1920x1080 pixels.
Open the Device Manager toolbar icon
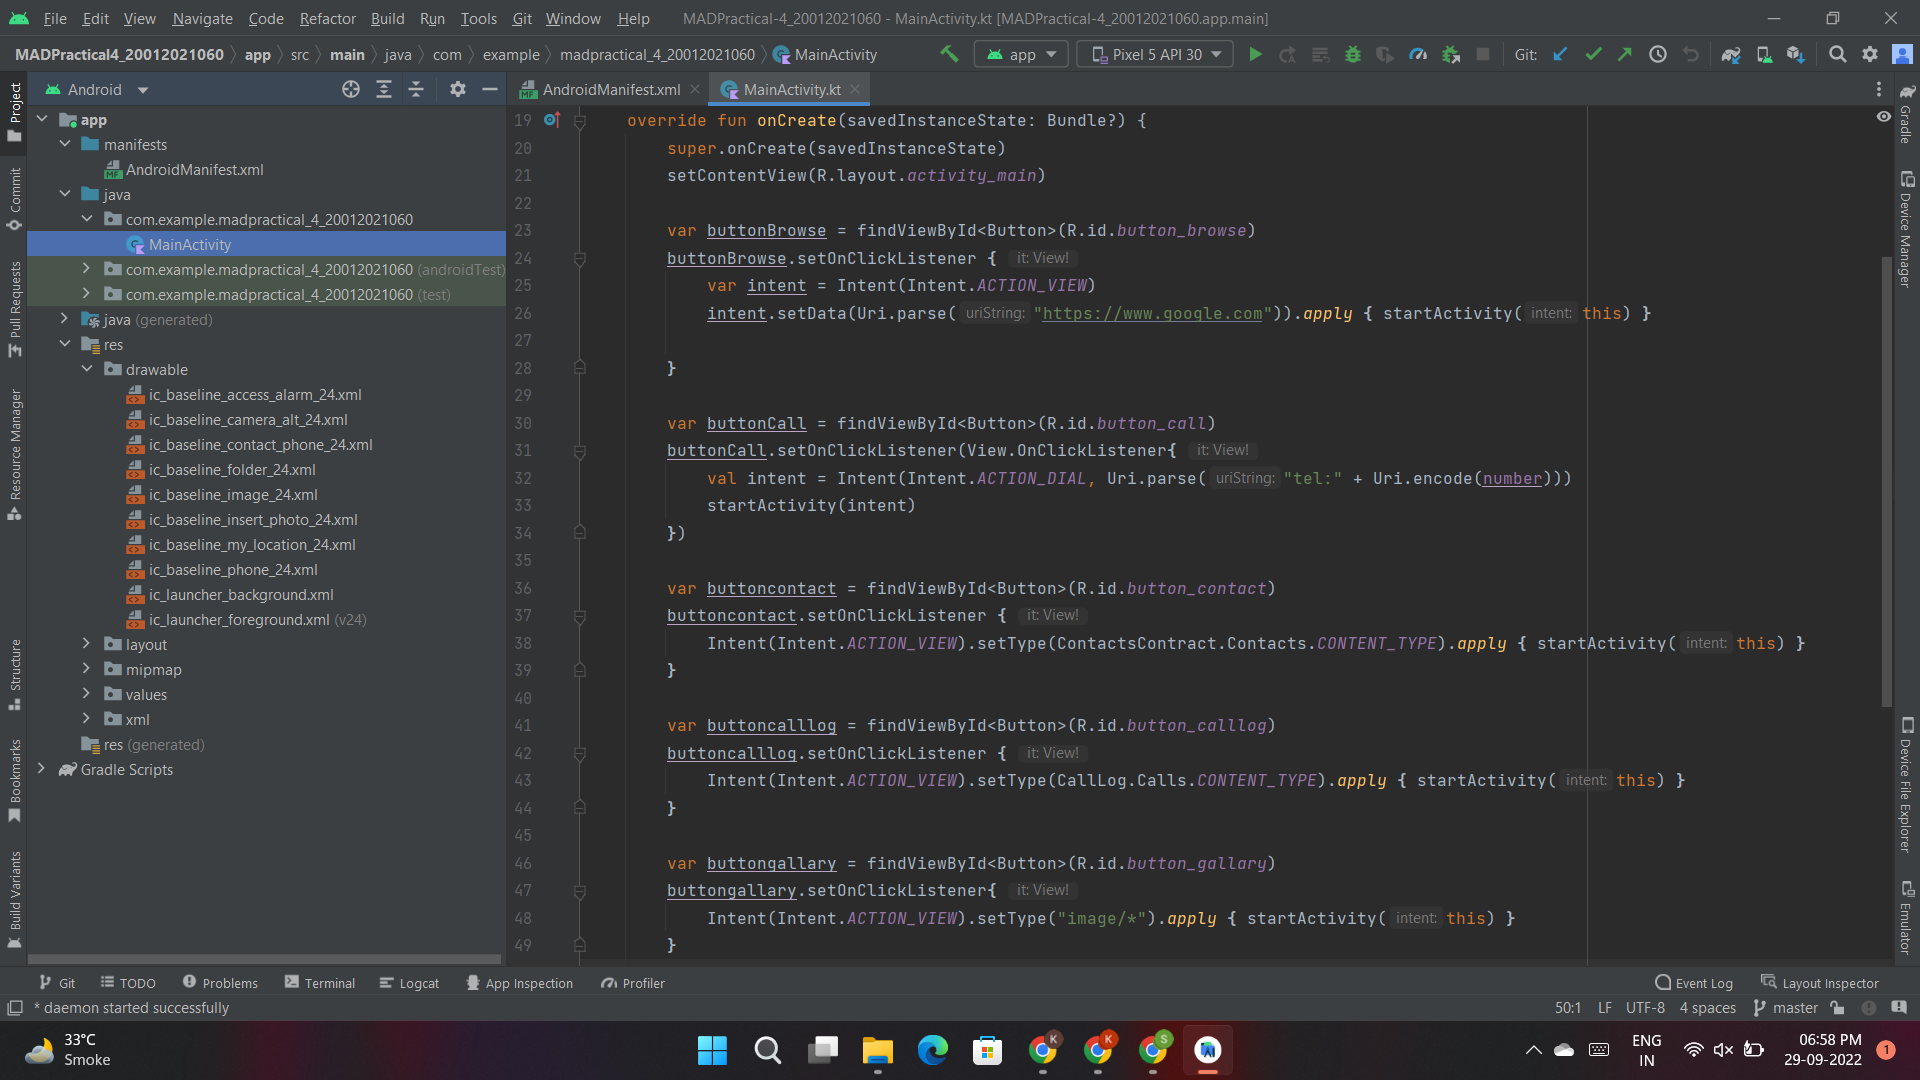pos(1764,54)
